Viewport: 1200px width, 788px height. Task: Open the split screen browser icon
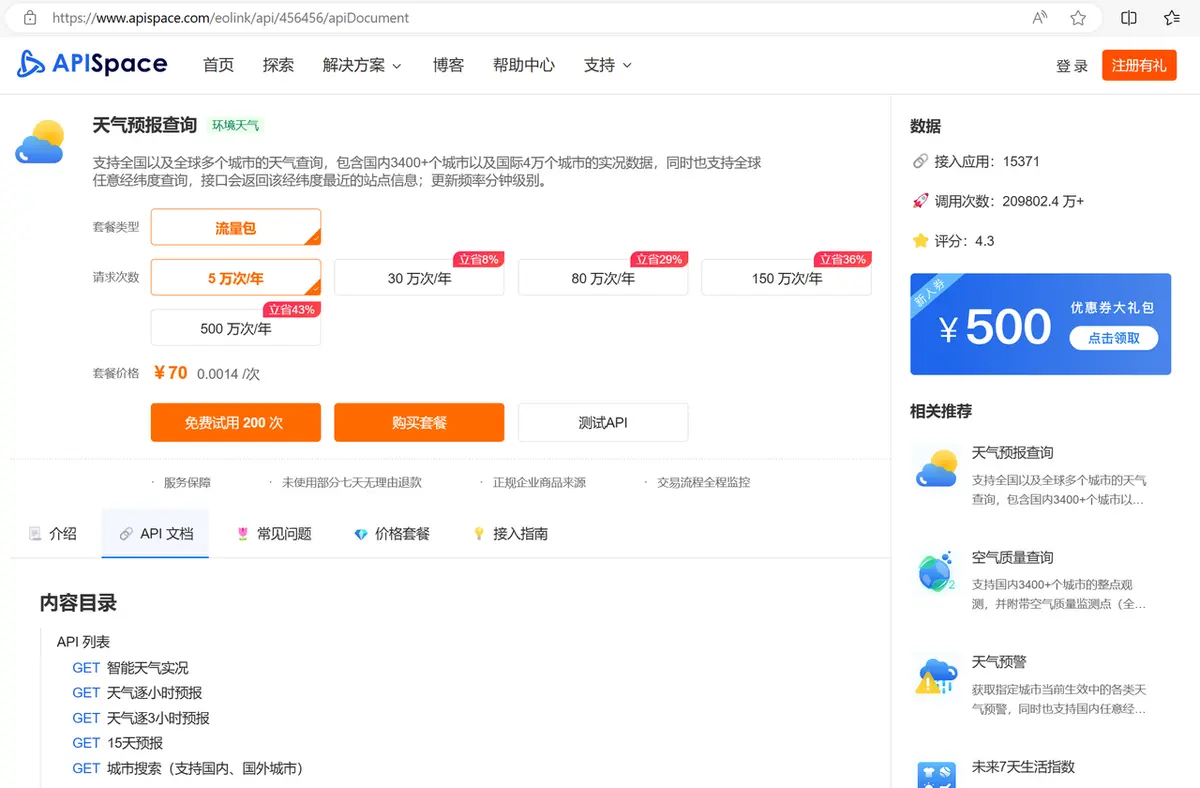[1129, 18]
